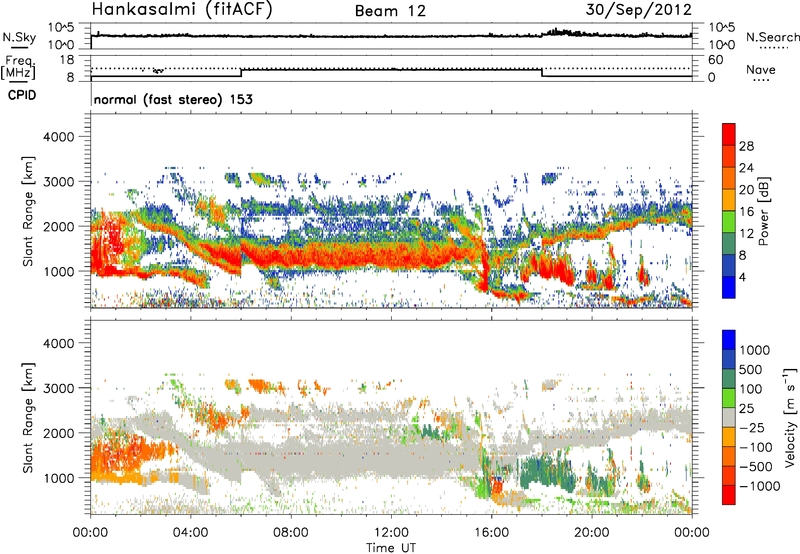This screenshot has height=554, width=800.
Task: Pick the red swatch below -1000 m/s
Action: 729,495
